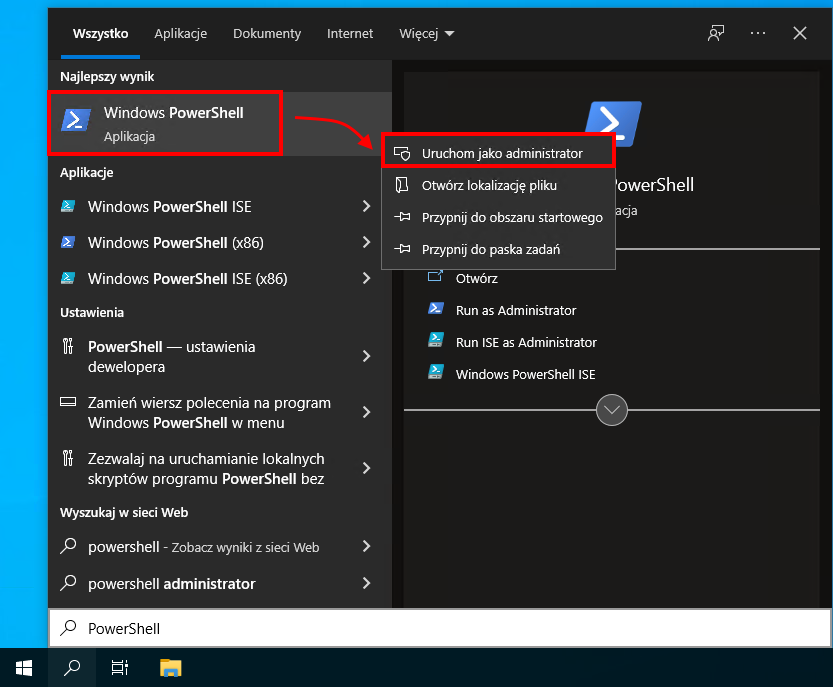Choose 'Przypnij do obszaru startowego' menu entry

pos(498,217)
